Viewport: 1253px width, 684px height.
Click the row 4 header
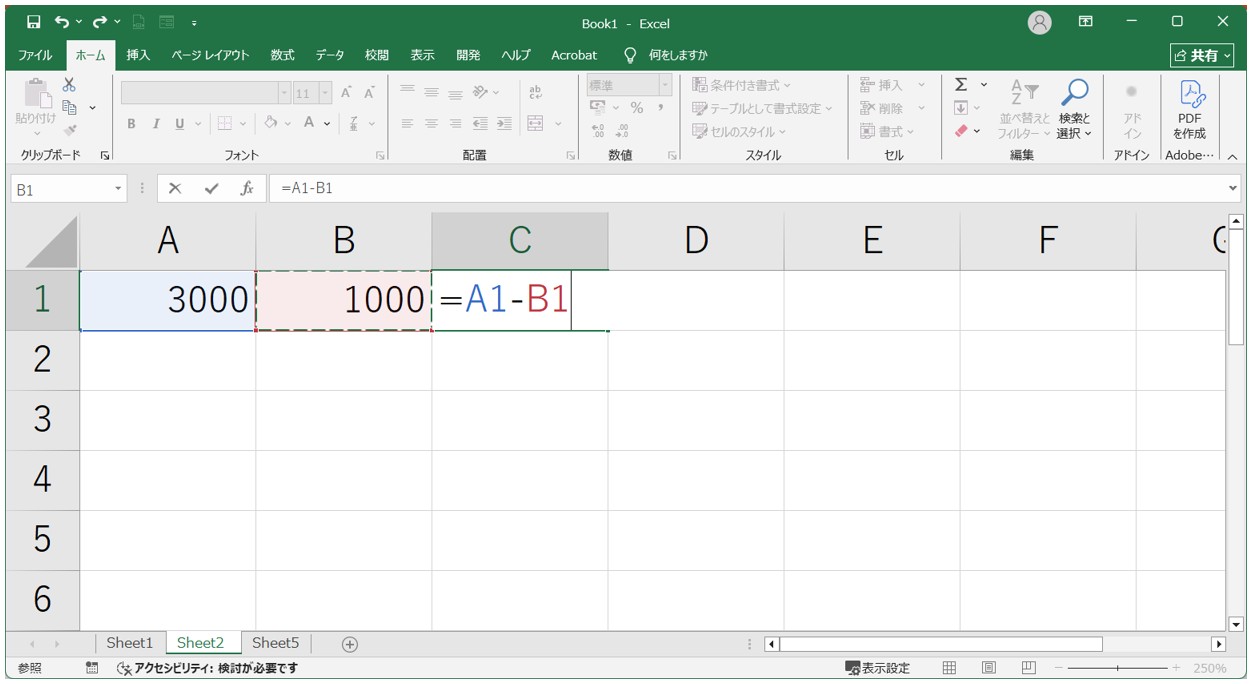pyautogui.click(x=42, y=480)
